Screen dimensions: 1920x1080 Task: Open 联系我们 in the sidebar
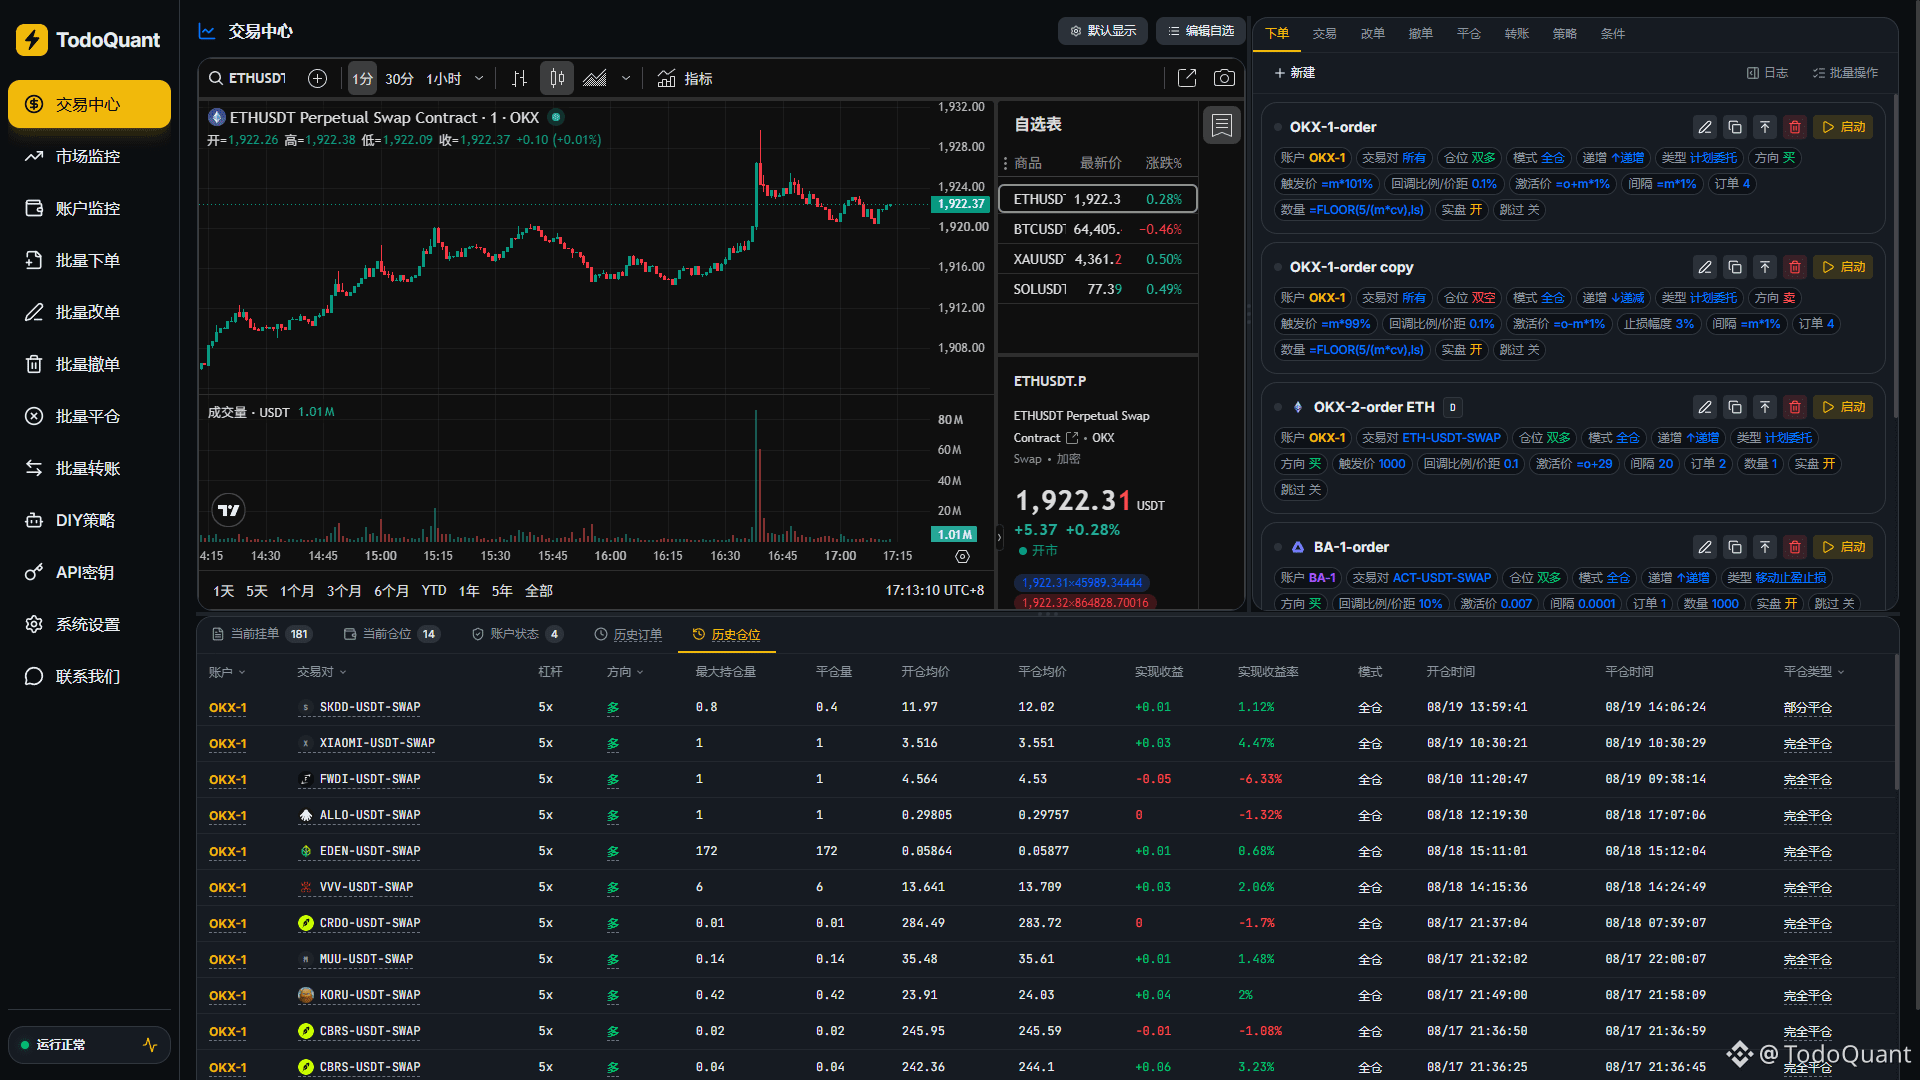point(89,676)
